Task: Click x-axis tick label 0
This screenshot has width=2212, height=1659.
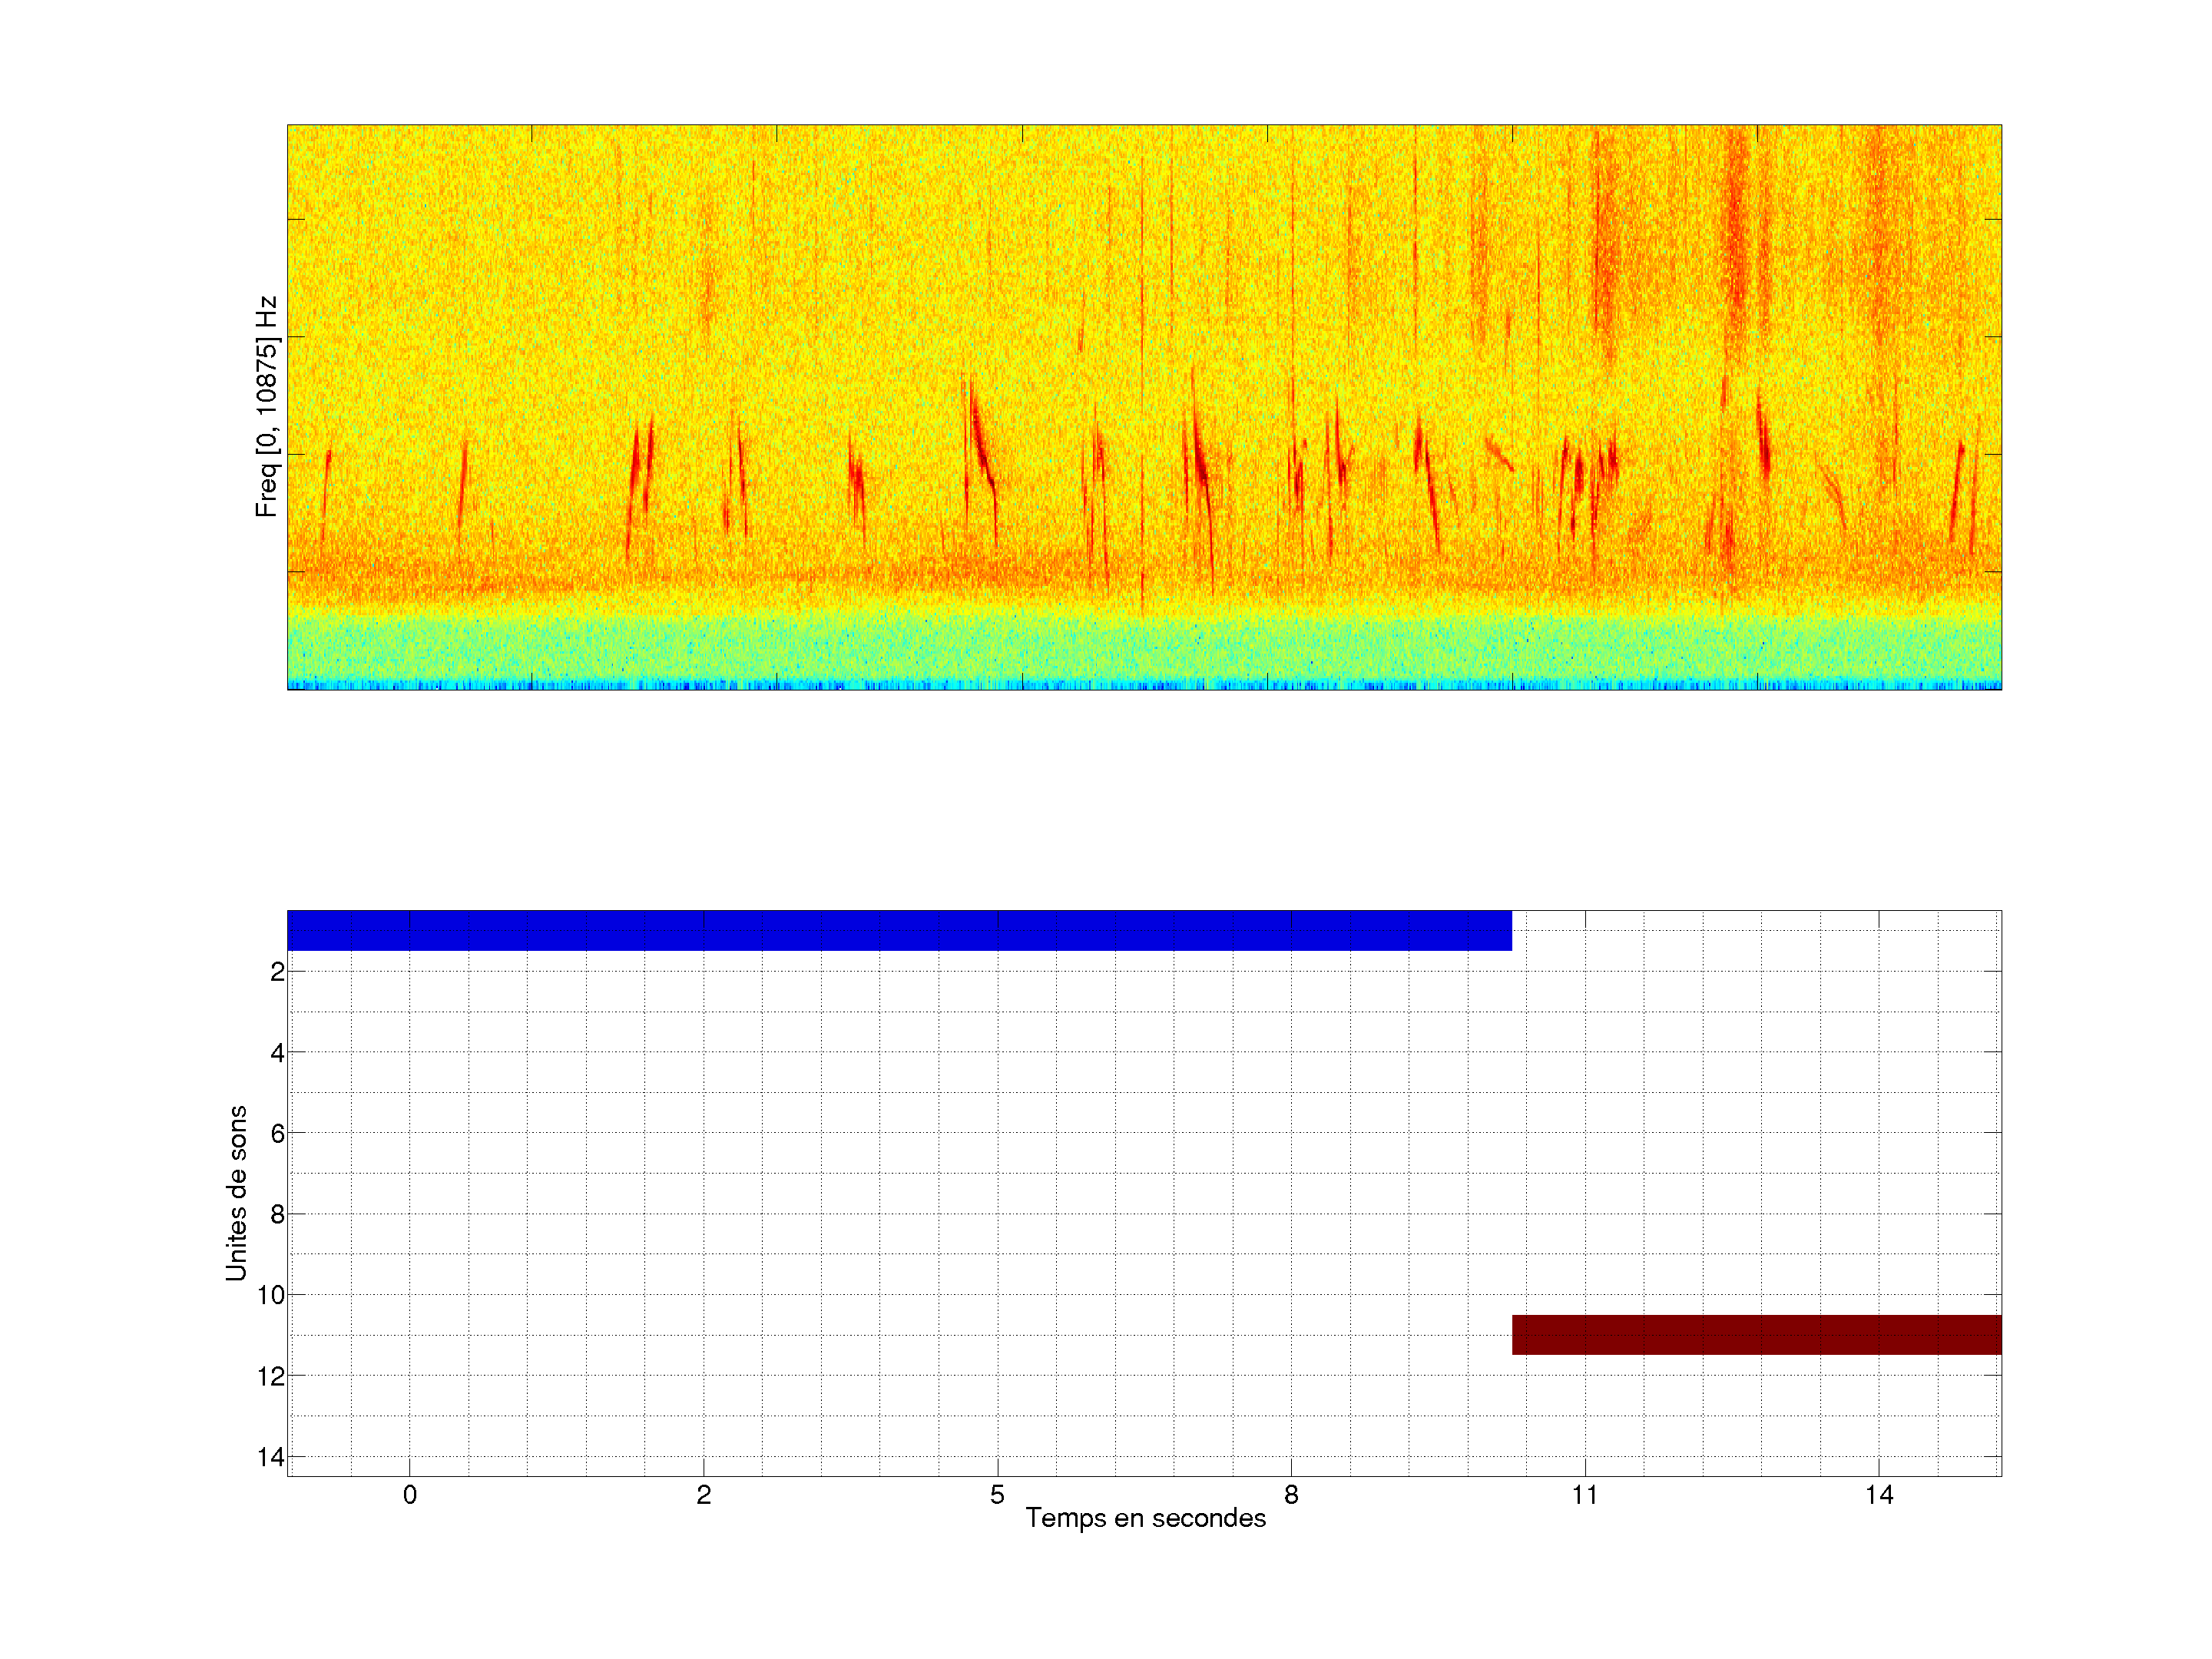Action: coord(410,1495)
